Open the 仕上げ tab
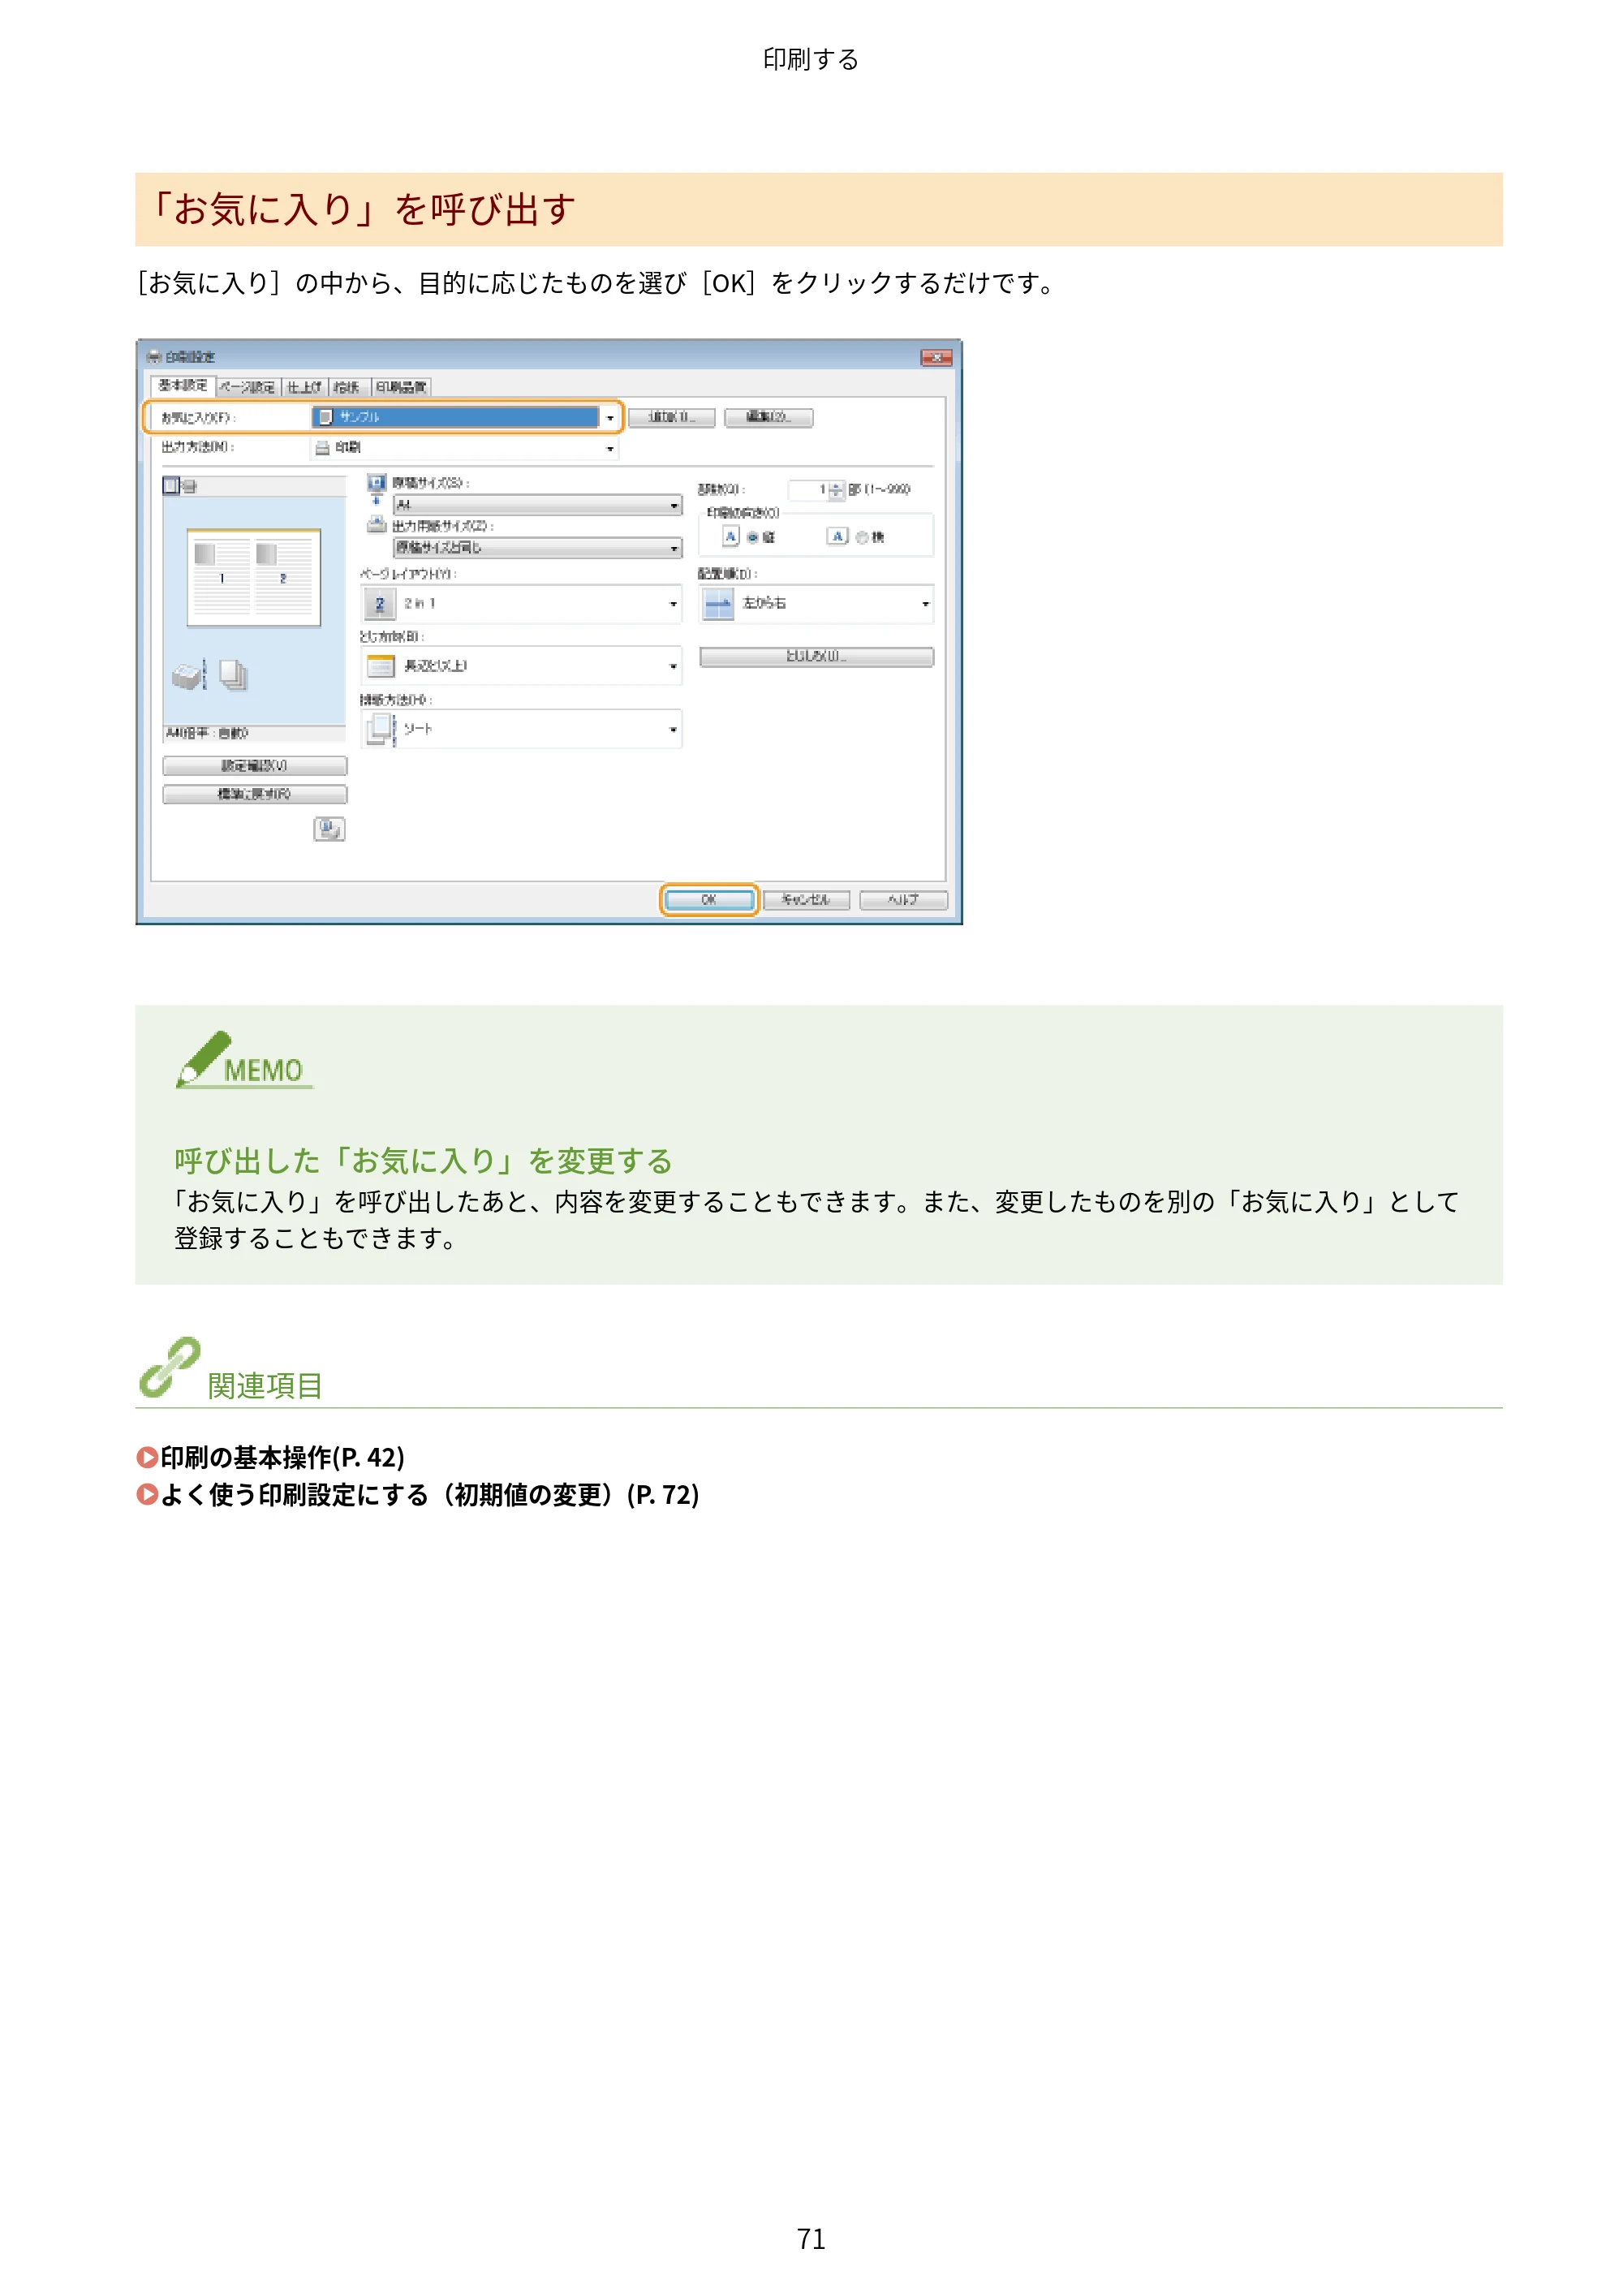Screen dimensions: 1623x2296 pyautogui.click(x=304, y=387)
